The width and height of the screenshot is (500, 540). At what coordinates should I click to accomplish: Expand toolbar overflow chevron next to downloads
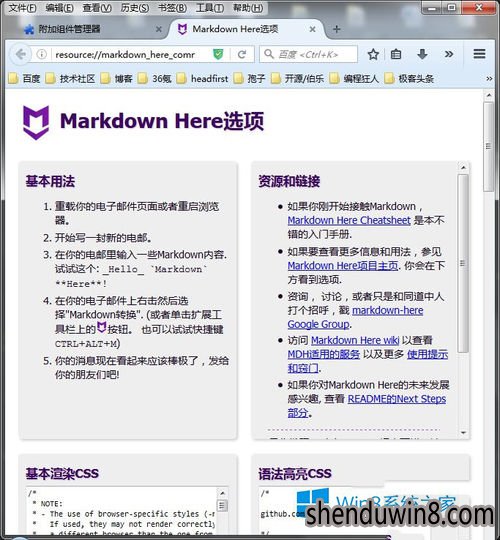[449, 54]
